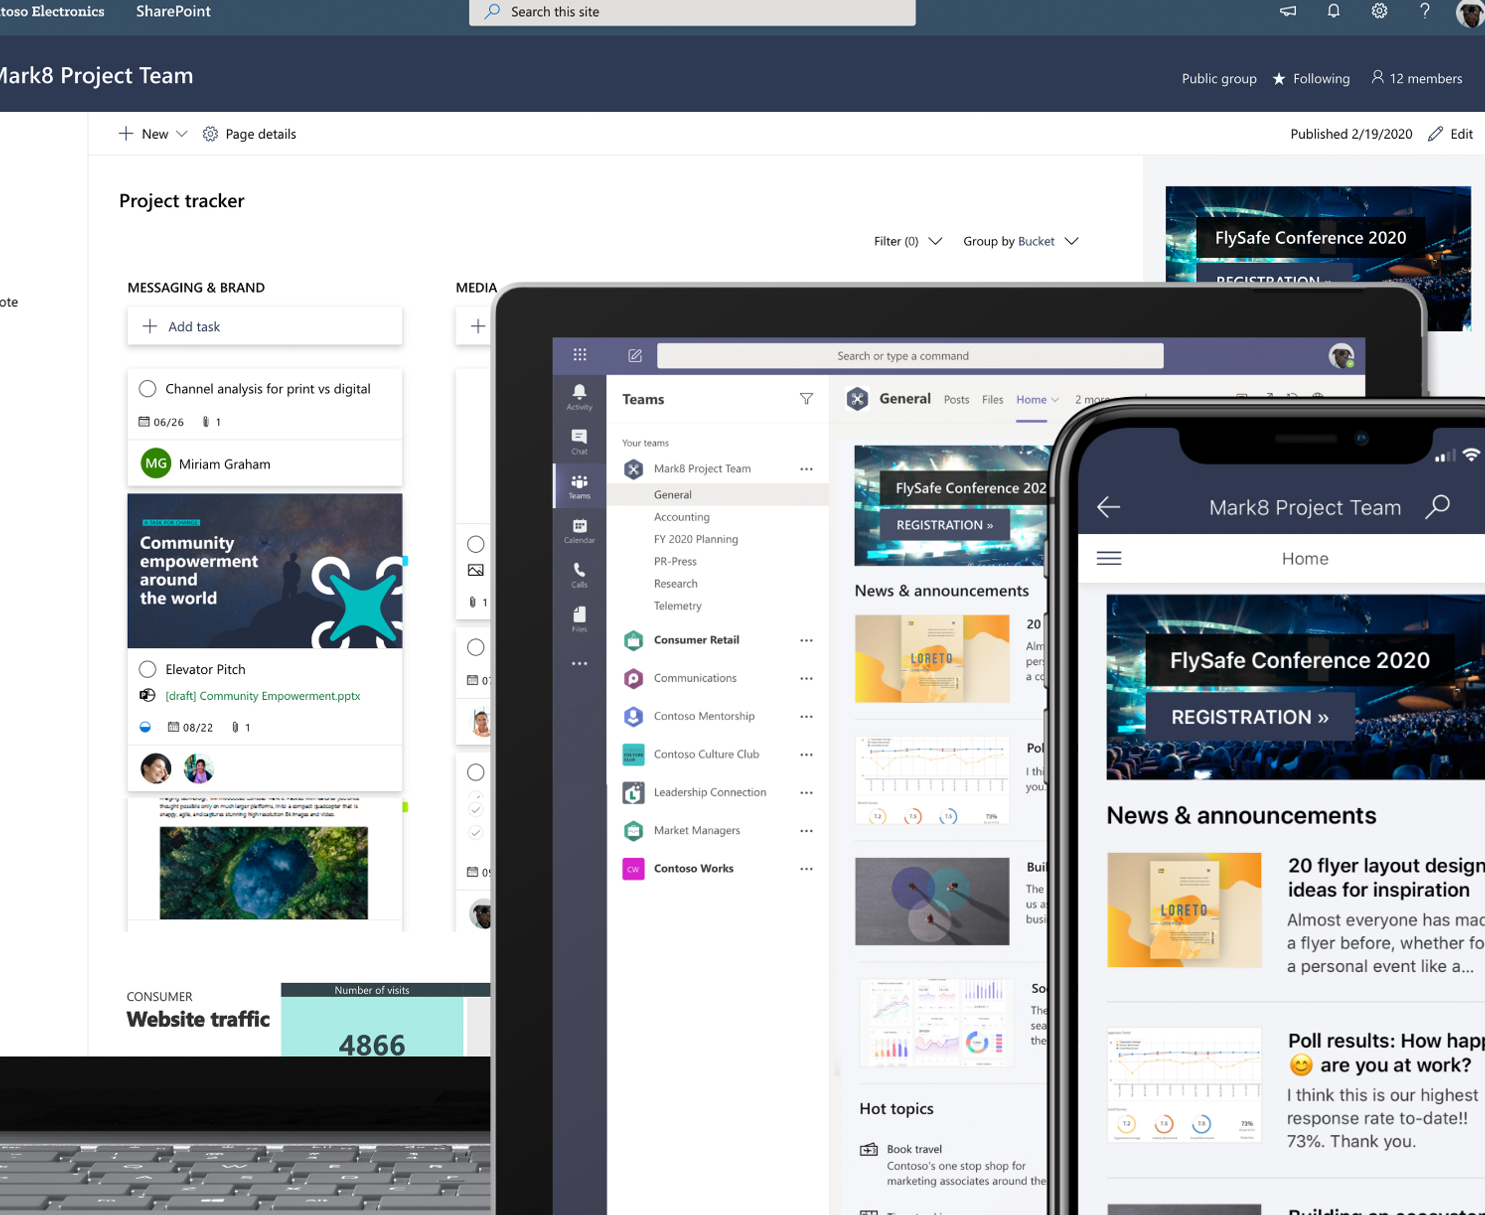Switch to the Posts tab in General

956,400
